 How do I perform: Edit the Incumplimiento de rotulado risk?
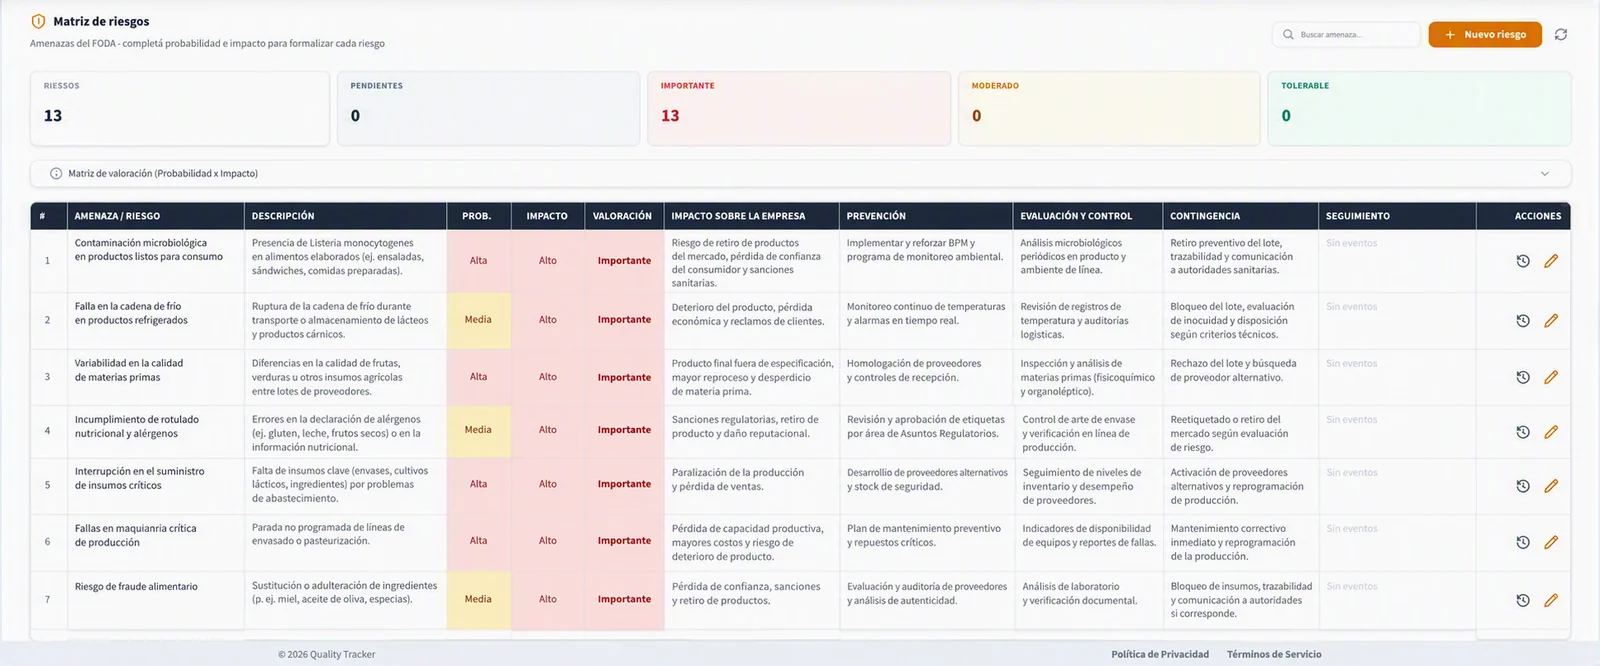[x=1551, y=432]
